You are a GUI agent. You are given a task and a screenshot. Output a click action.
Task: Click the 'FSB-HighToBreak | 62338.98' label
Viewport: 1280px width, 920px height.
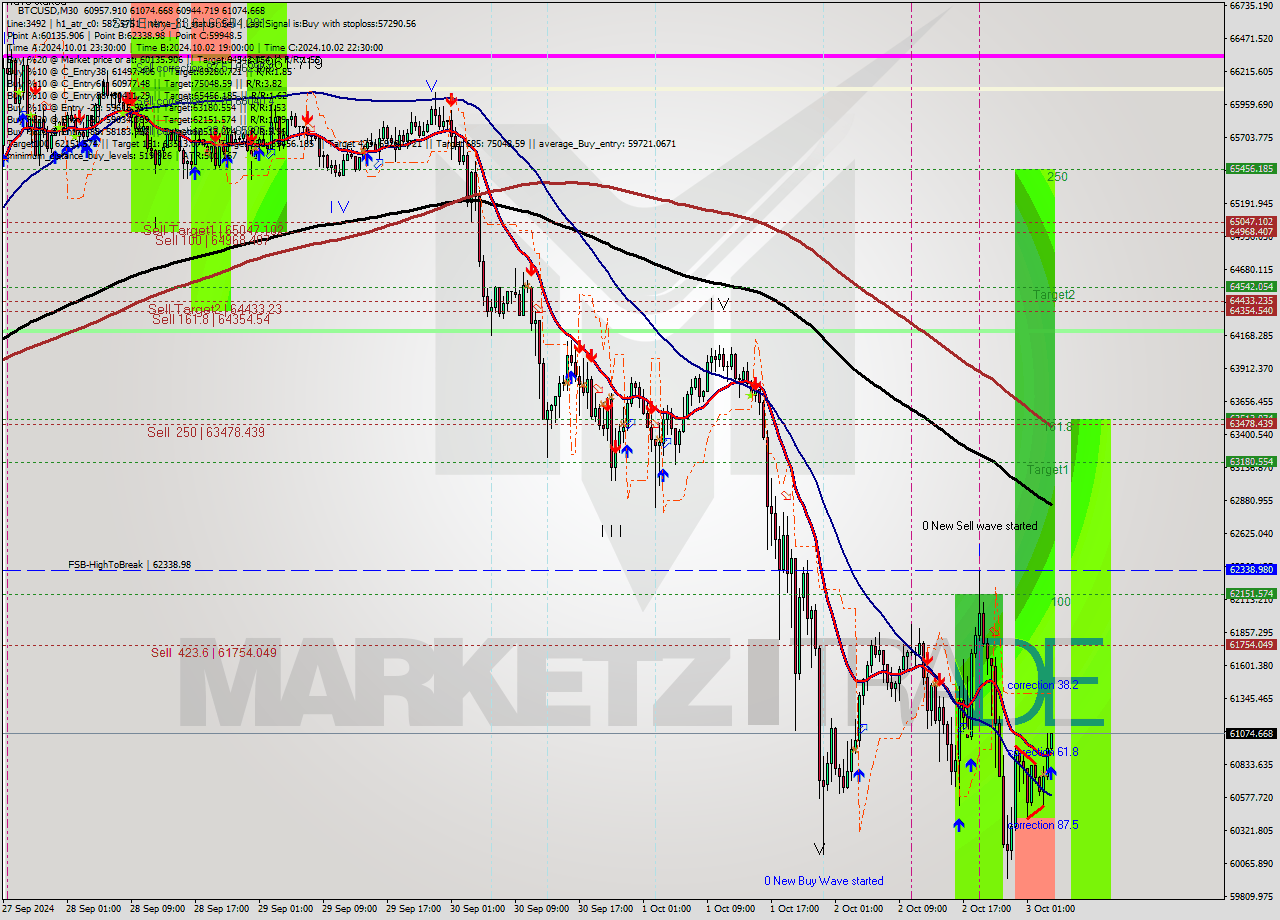129,565
